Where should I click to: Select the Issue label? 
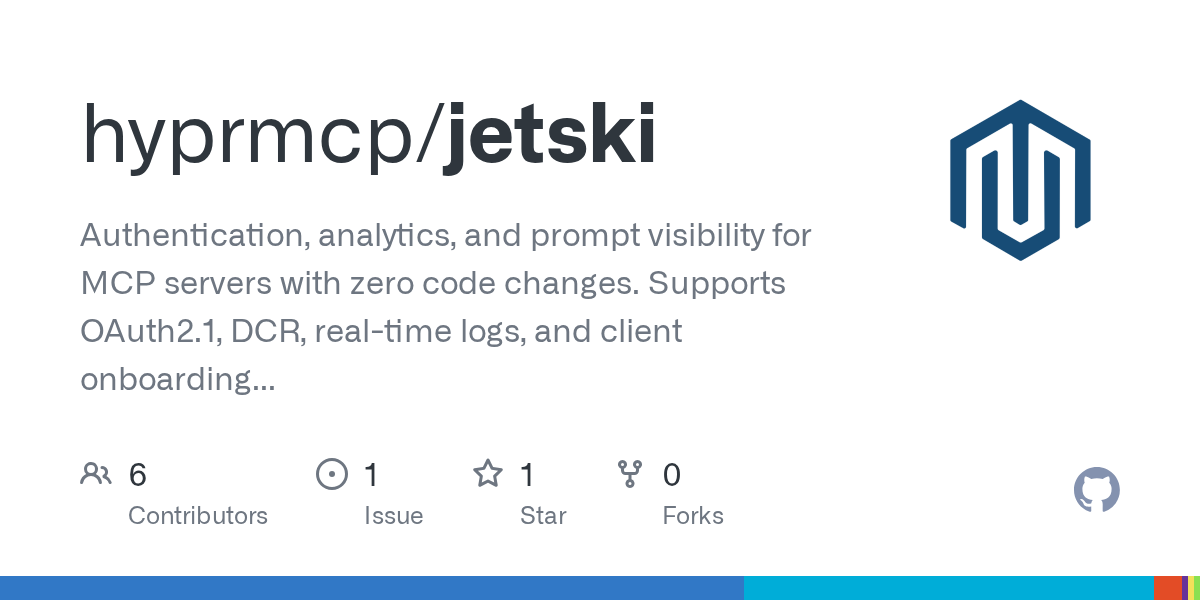click(393, 516)
